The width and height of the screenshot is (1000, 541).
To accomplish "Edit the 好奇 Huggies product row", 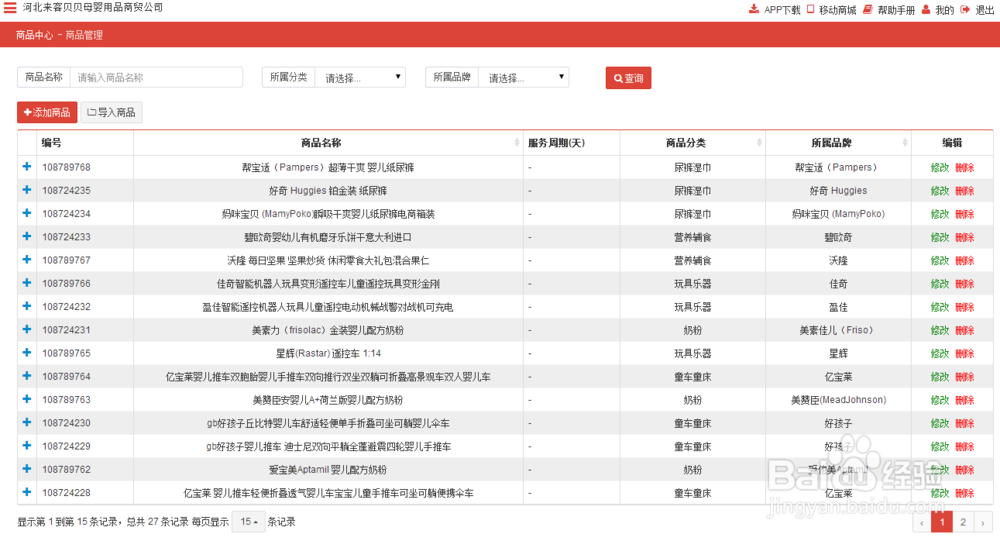I will coord(940,191).
